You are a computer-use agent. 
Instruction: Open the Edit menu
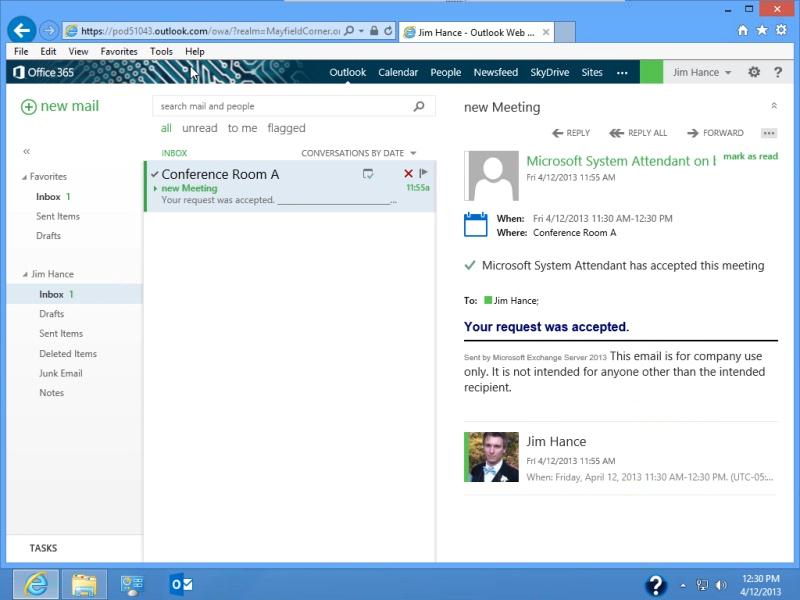[x=48, y=52]
